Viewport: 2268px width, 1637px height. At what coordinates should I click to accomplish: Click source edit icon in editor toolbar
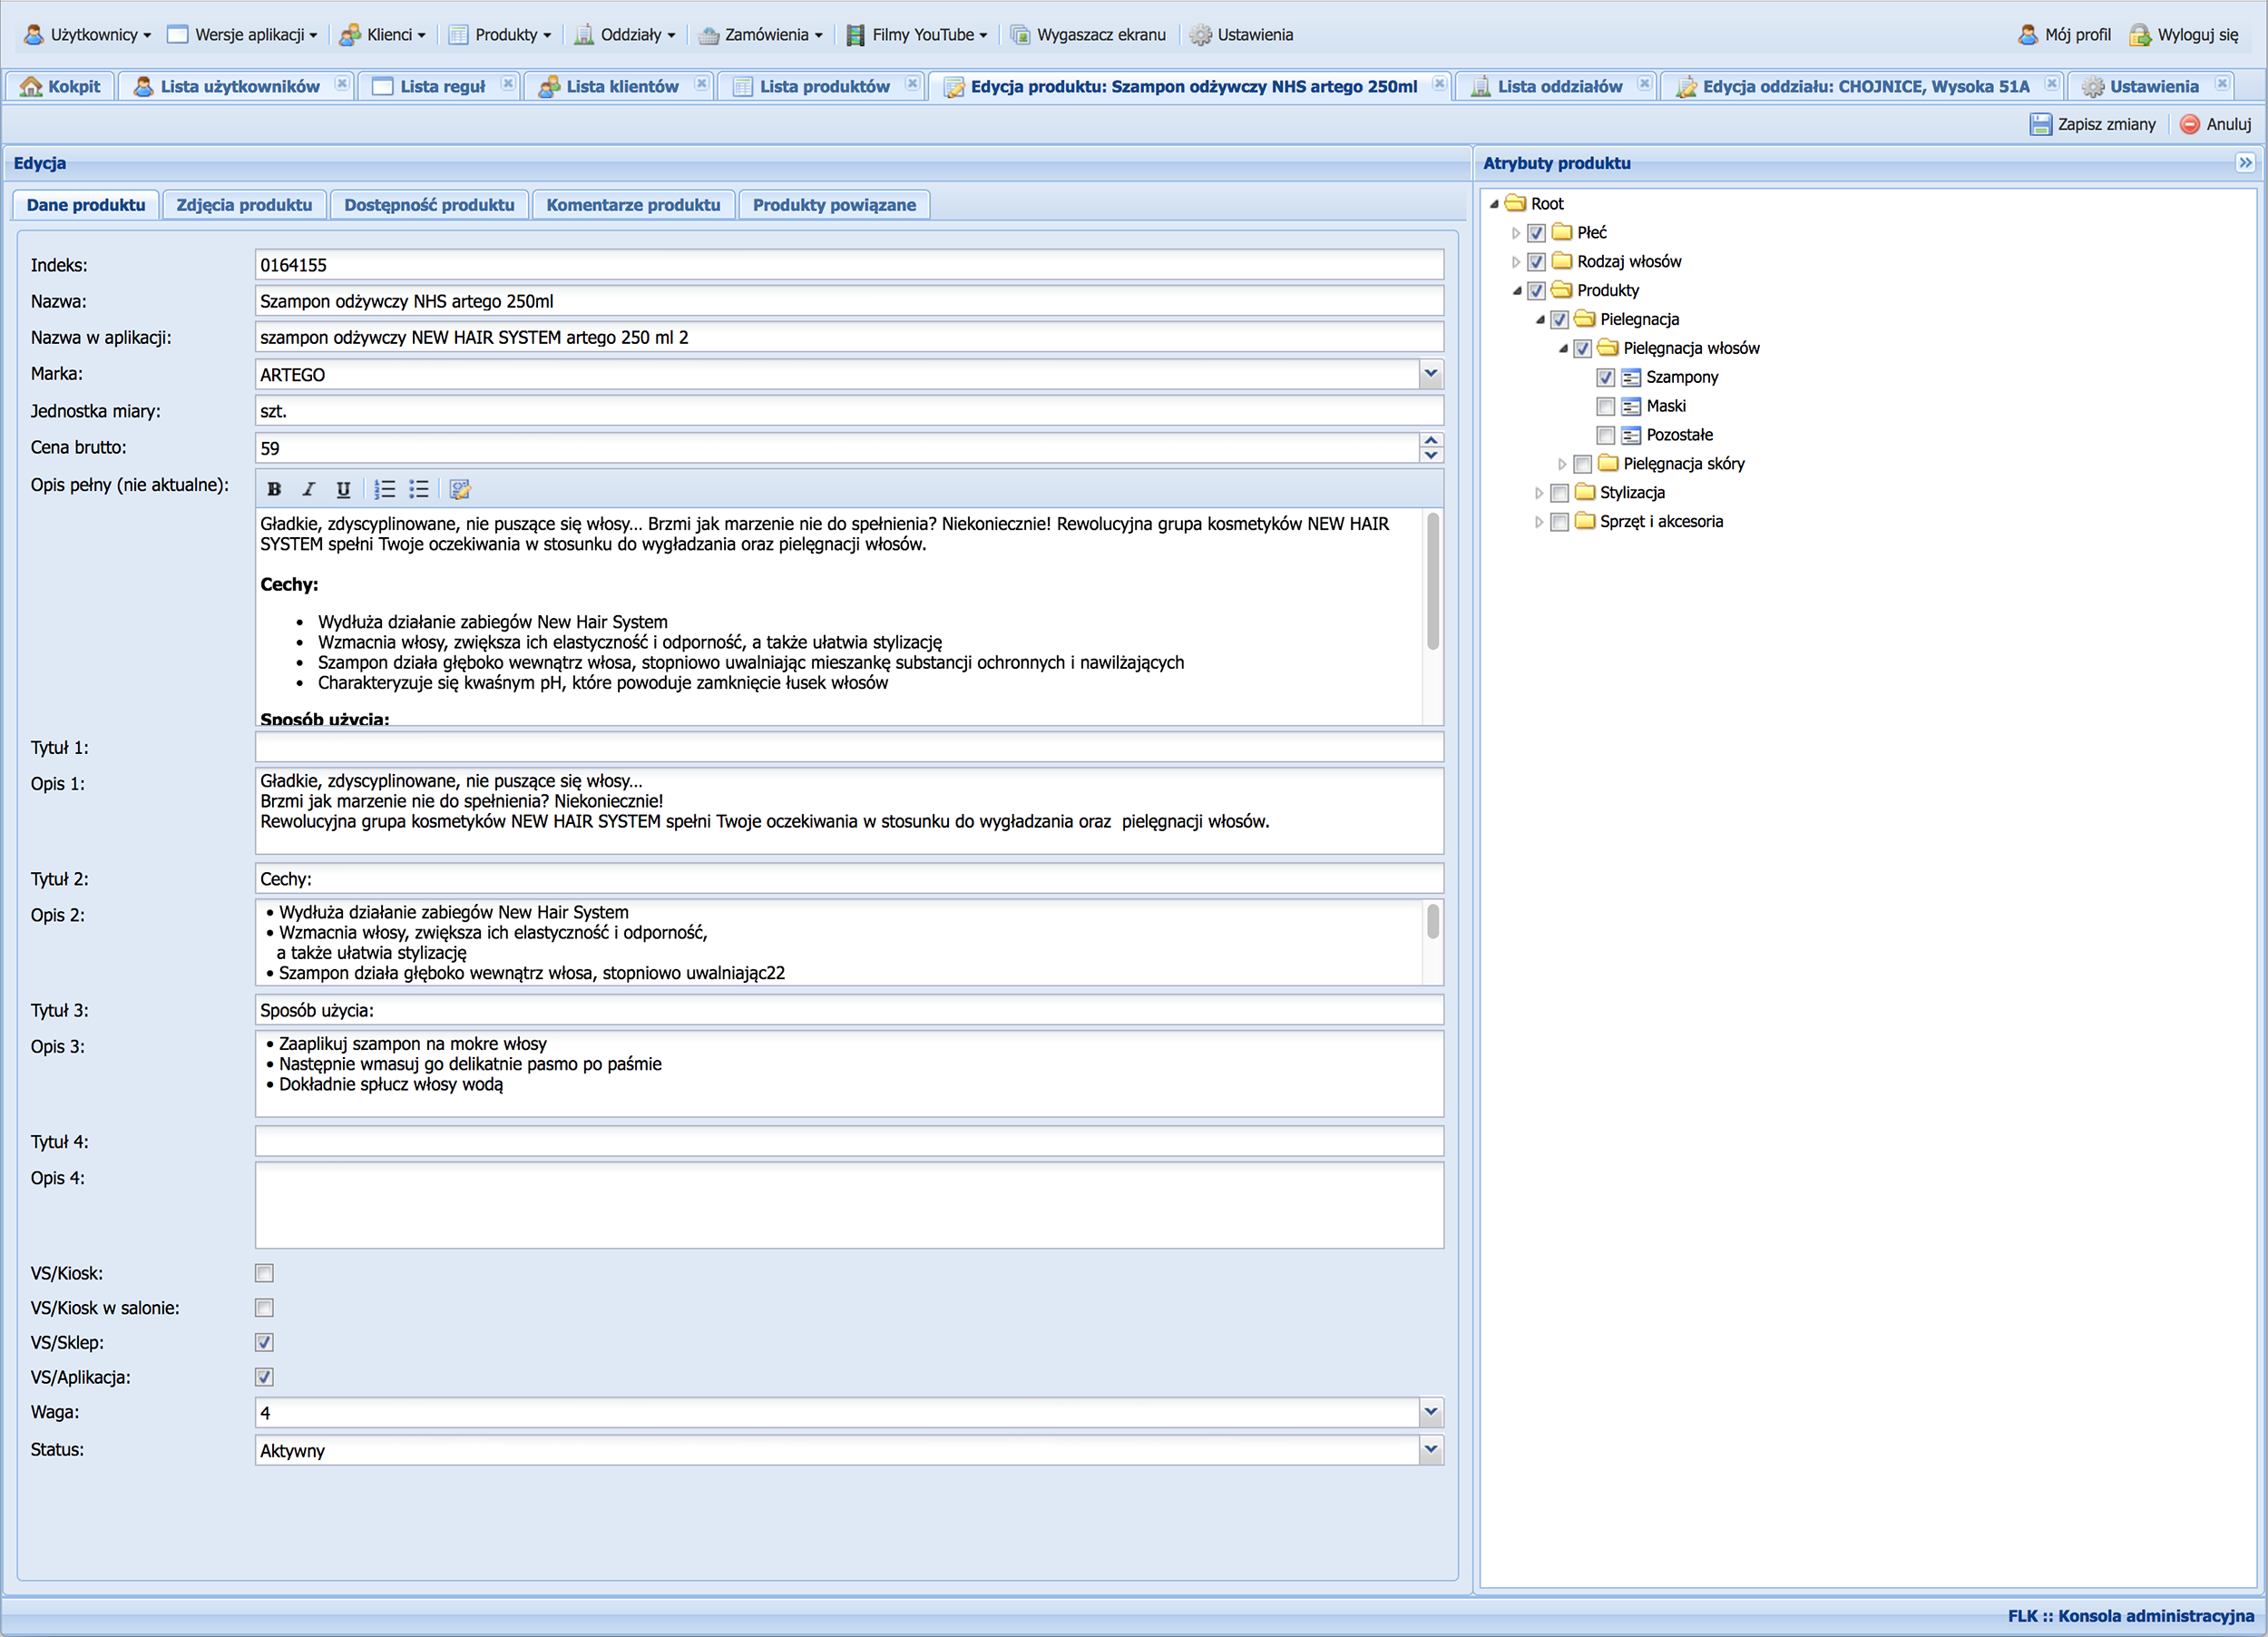click(x=460, y=489)
